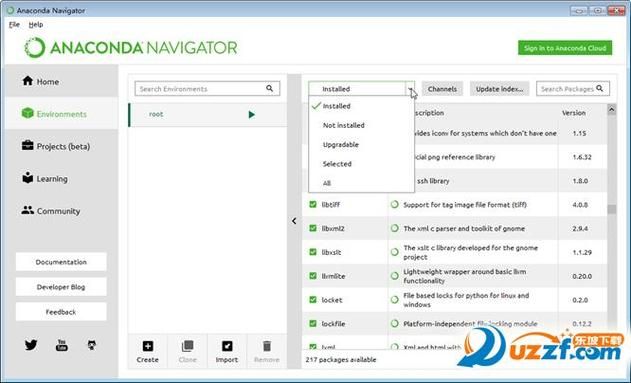Toggle the libxml2 package checkbox
631x383 pixels.
pyautogui.click(x=313, y=228)
